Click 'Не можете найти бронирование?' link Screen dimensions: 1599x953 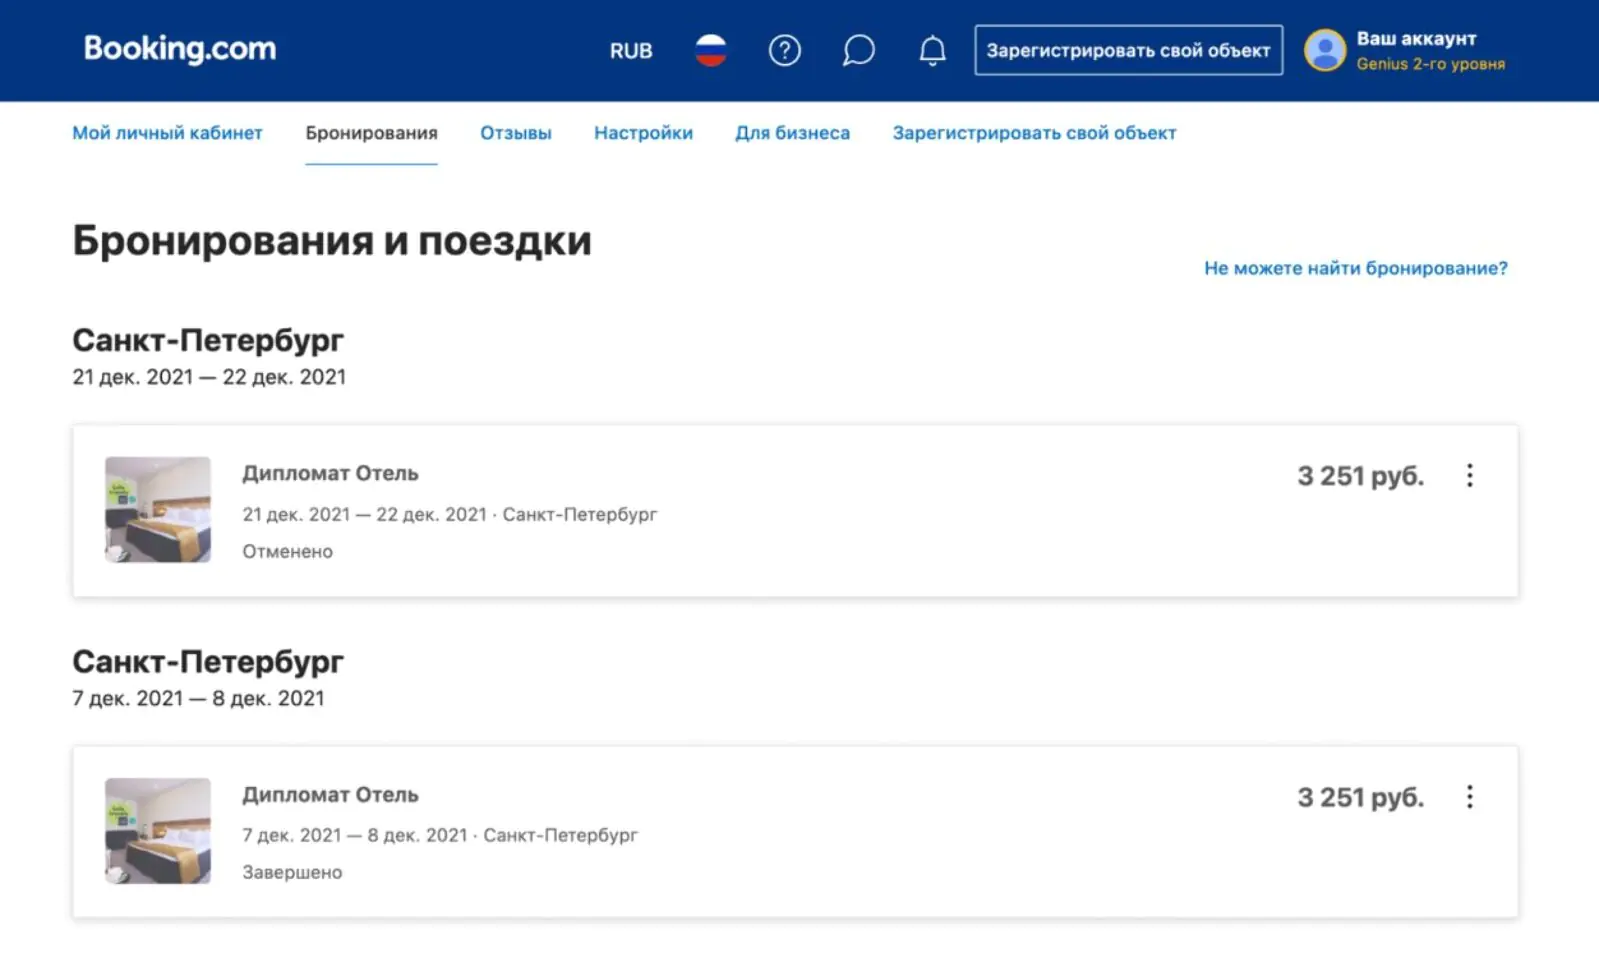[1356, 268]
